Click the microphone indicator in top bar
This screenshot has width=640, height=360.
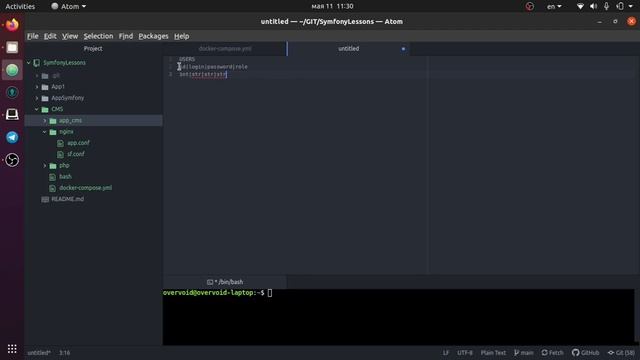pos(607,6)
